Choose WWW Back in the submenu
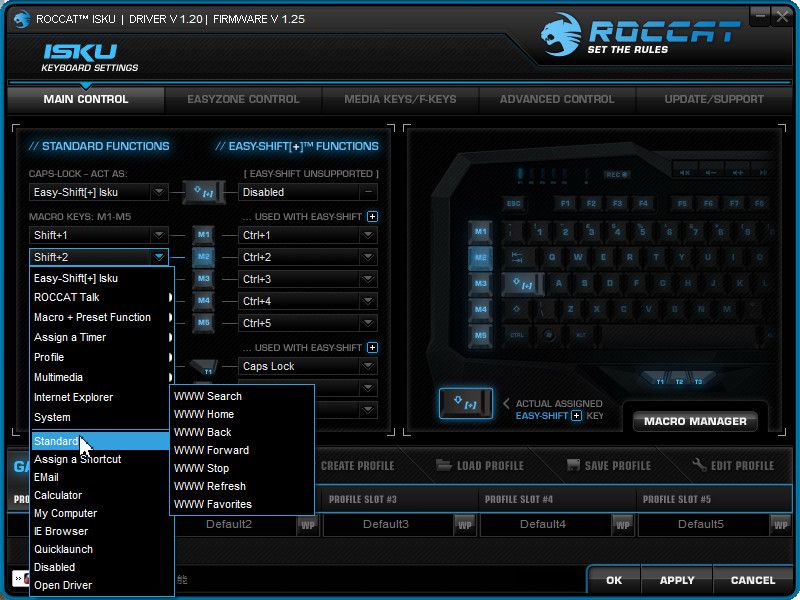Screen dimensions: 800x600 242,432
